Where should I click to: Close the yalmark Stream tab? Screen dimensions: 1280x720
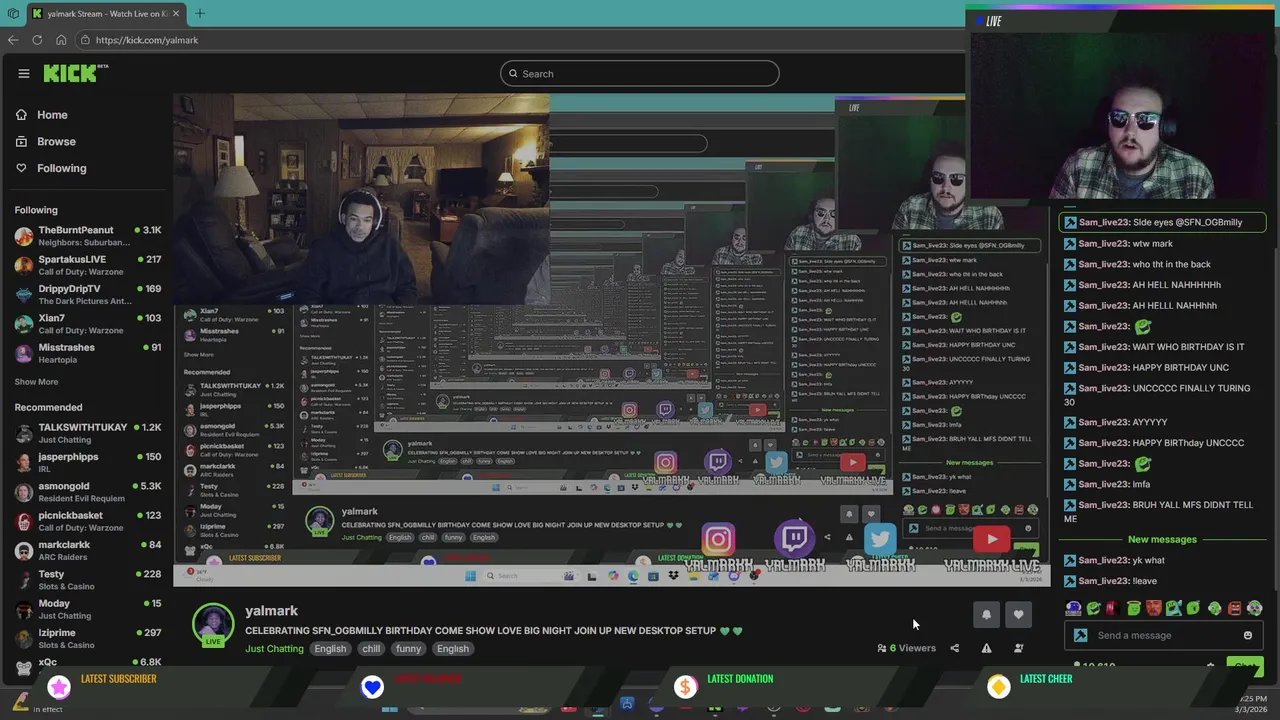pyautogui.click(x=176, y=14)
